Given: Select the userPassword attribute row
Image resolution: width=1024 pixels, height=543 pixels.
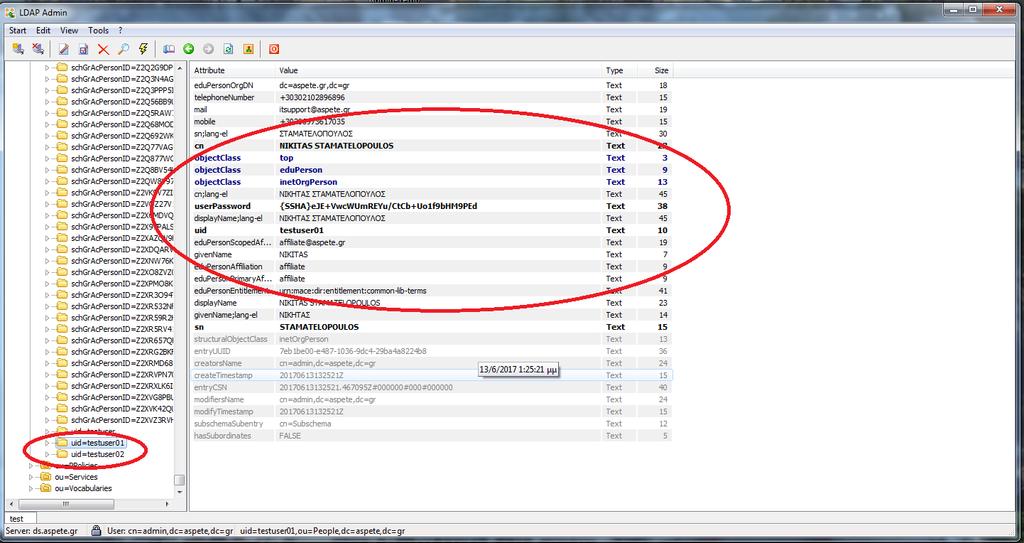Looking at the screenshot, I should point(430,206).
